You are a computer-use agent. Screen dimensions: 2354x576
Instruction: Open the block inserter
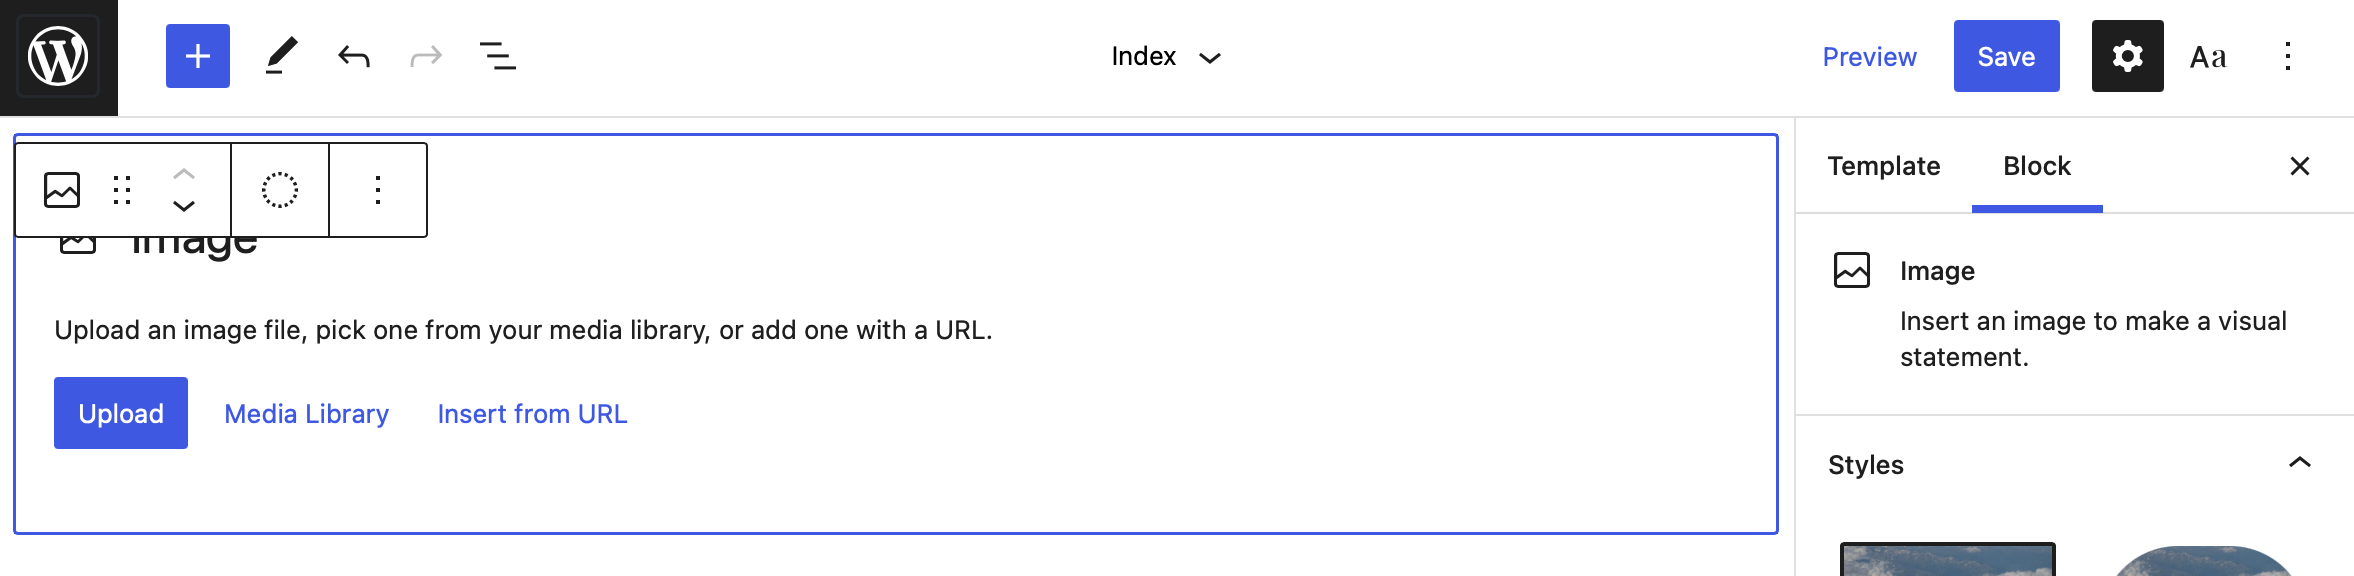coord(197,56)
